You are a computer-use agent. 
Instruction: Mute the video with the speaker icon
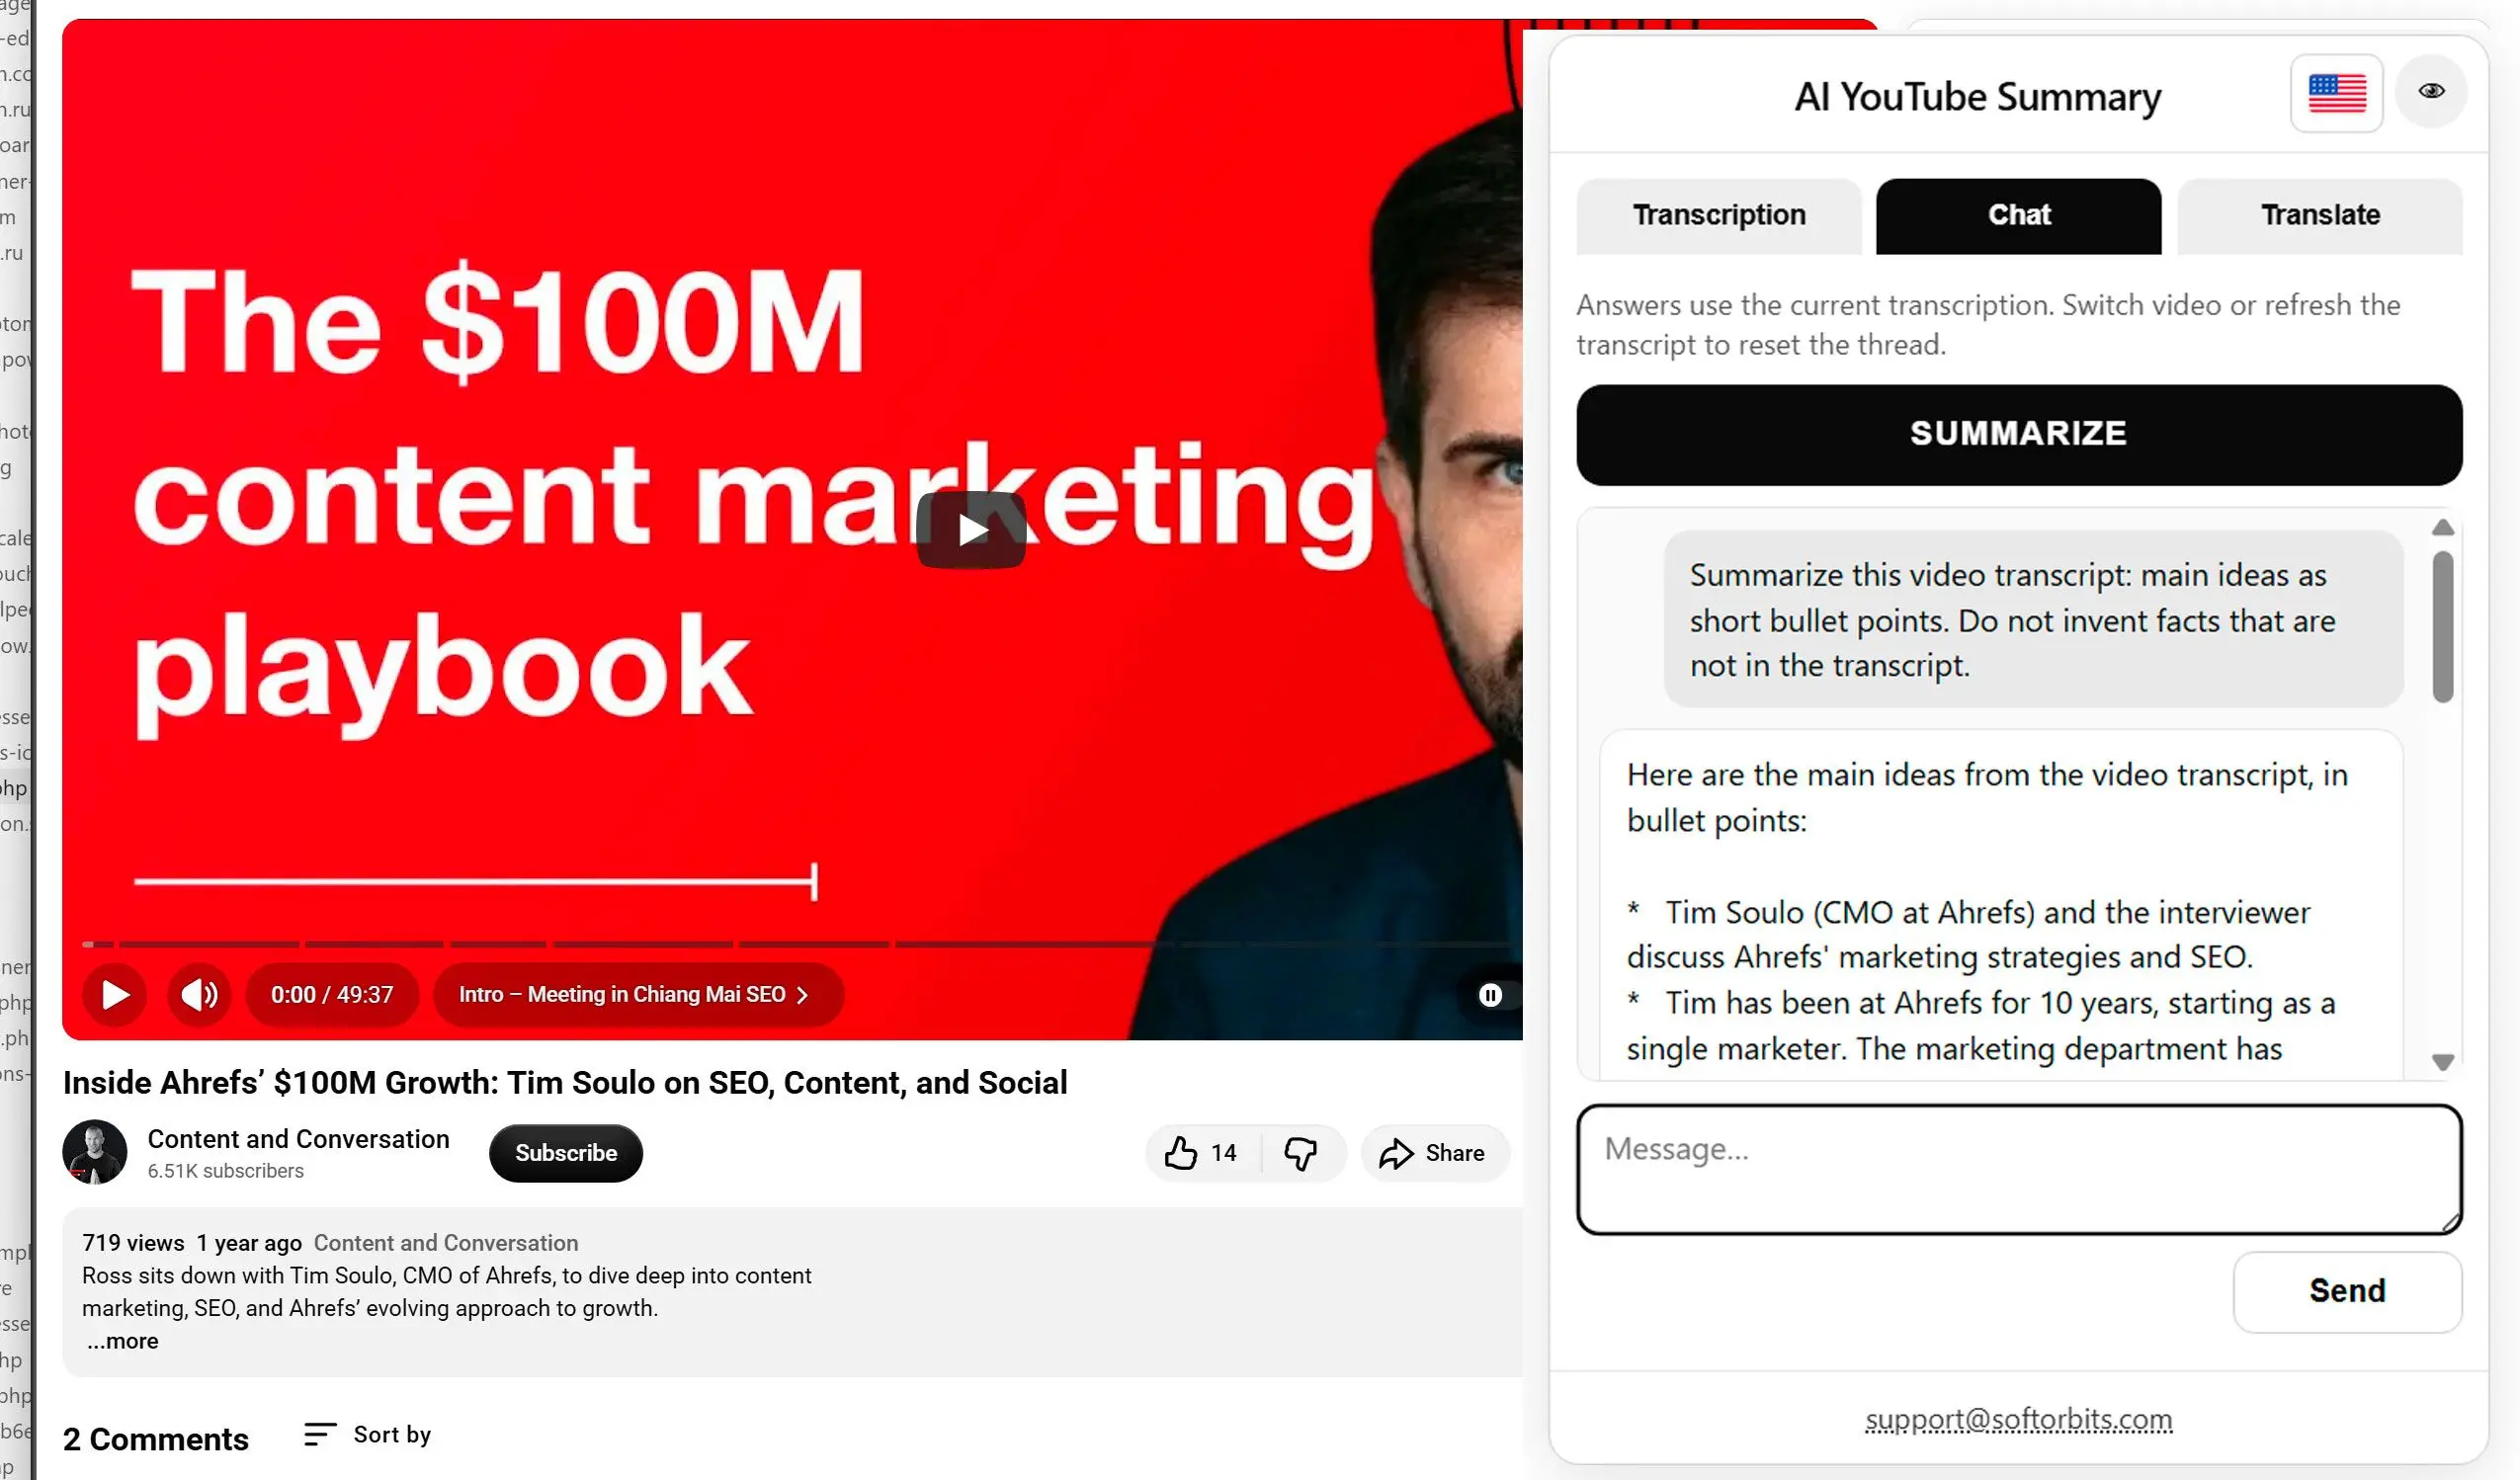[199, 994]
